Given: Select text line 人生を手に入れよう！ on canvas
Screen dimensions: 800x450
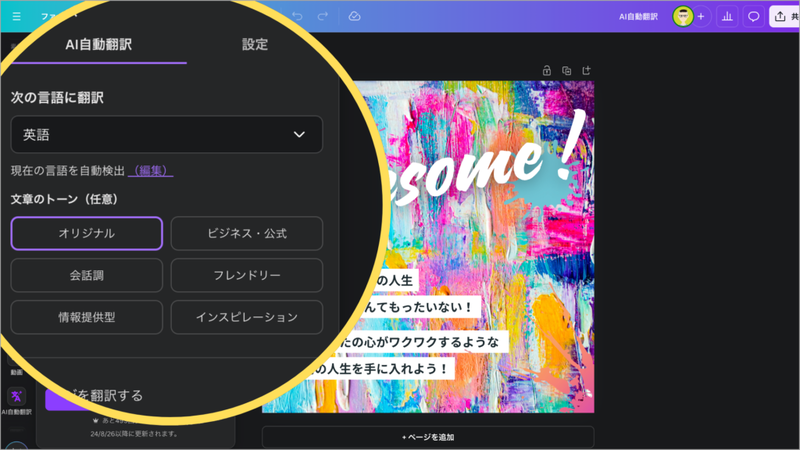Looking at the screenshot, I should pyautogui.click(x=383, y=368).
